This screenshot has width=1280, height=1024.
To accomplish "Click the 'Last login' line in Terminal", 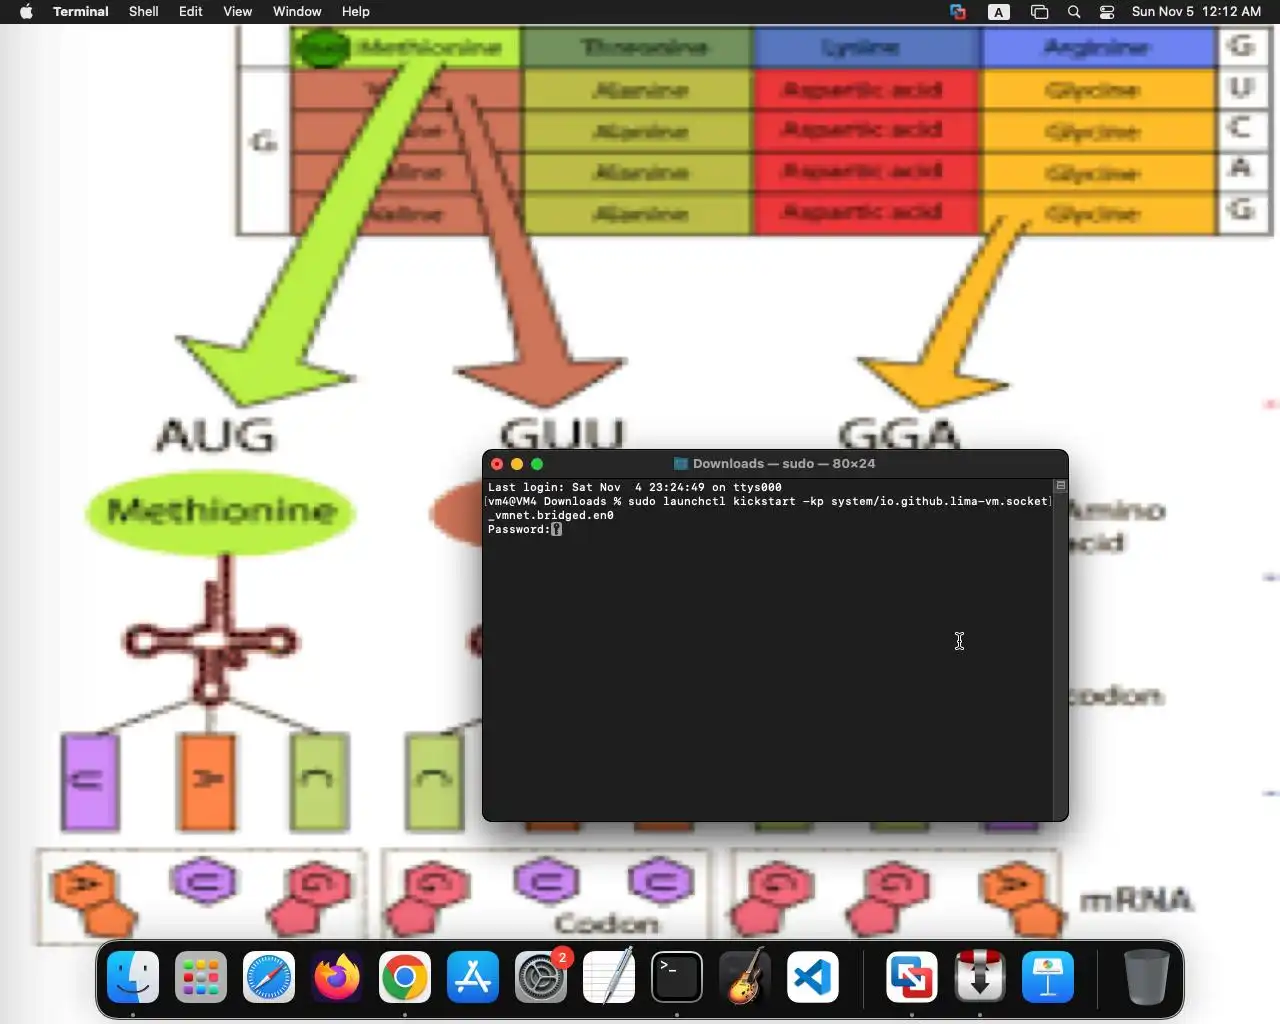I will tap(635, 488).
